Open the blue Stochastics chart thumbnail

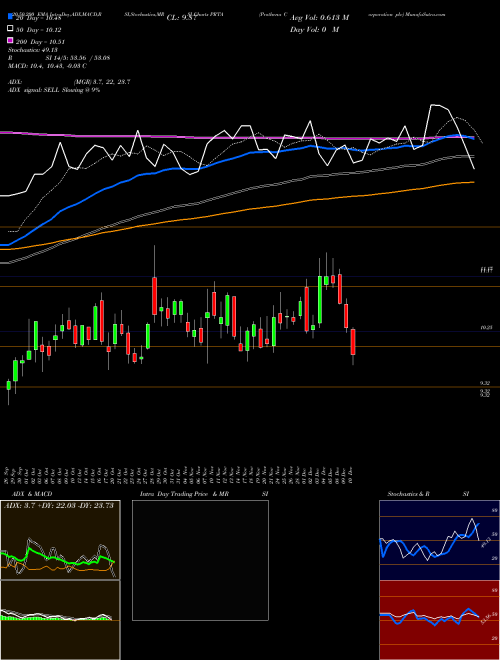[439, 540]
